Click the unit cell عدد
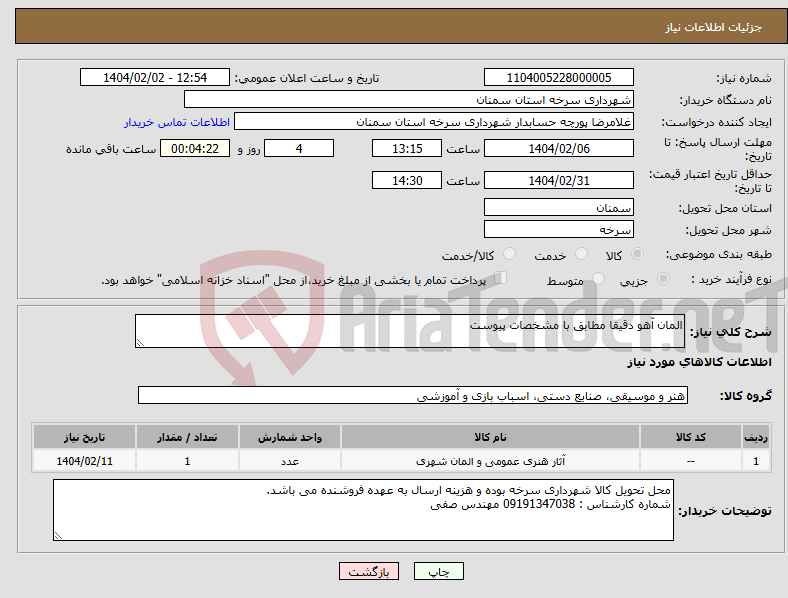The image size is (788, 598). click(290, 460)
